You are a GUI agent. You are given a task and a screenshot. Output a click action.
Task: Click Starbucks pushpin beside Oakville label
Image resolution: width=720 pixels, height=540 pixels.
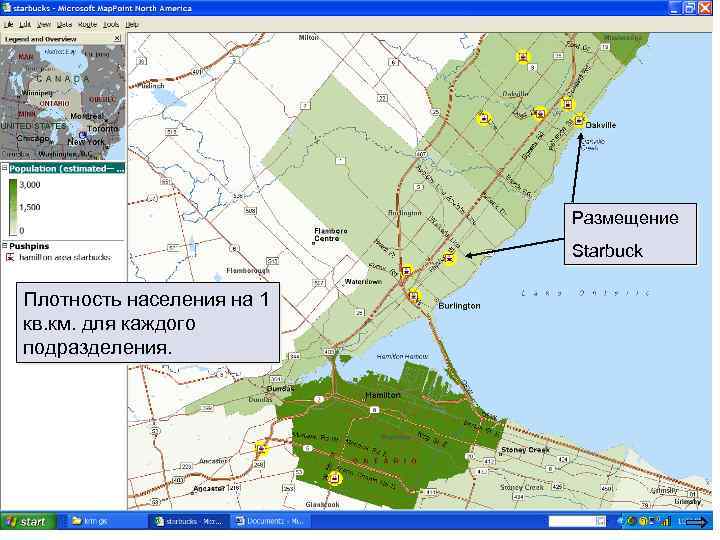(x=579, y=121)
